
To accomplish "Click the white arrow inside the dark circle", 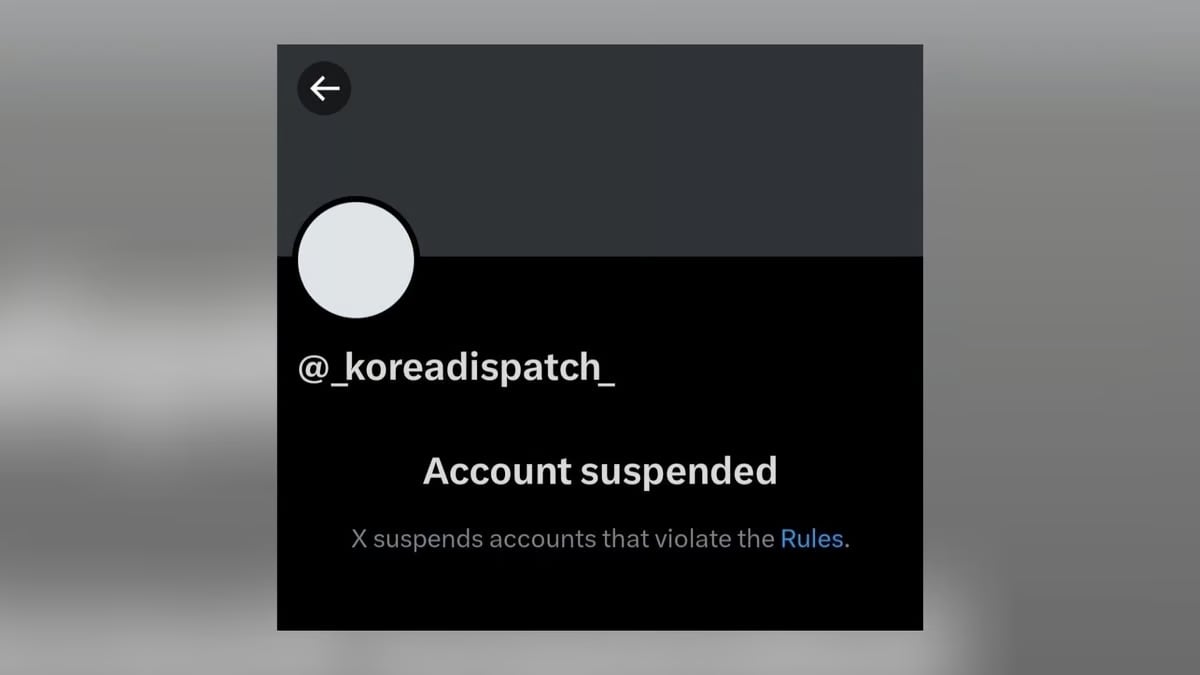I will 324,89.
